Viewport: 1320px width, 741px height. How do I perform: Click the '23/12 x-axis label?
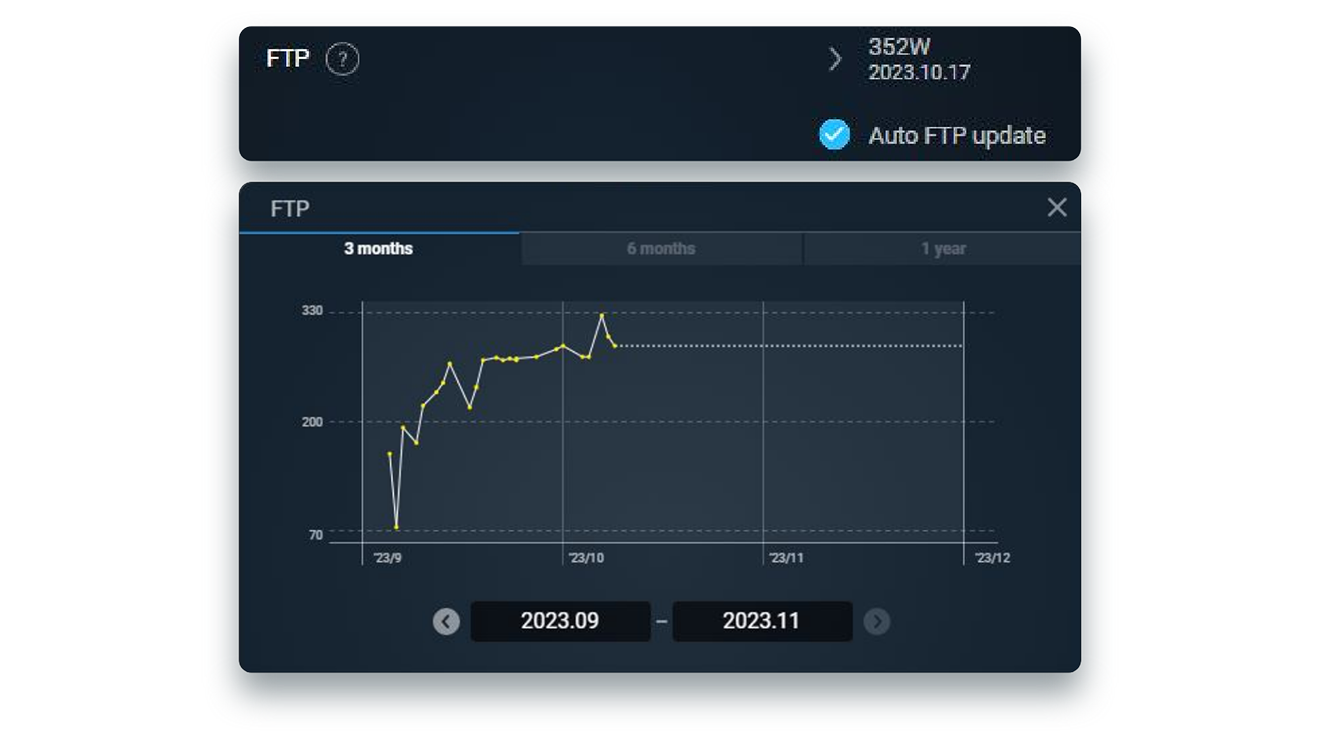992,558
